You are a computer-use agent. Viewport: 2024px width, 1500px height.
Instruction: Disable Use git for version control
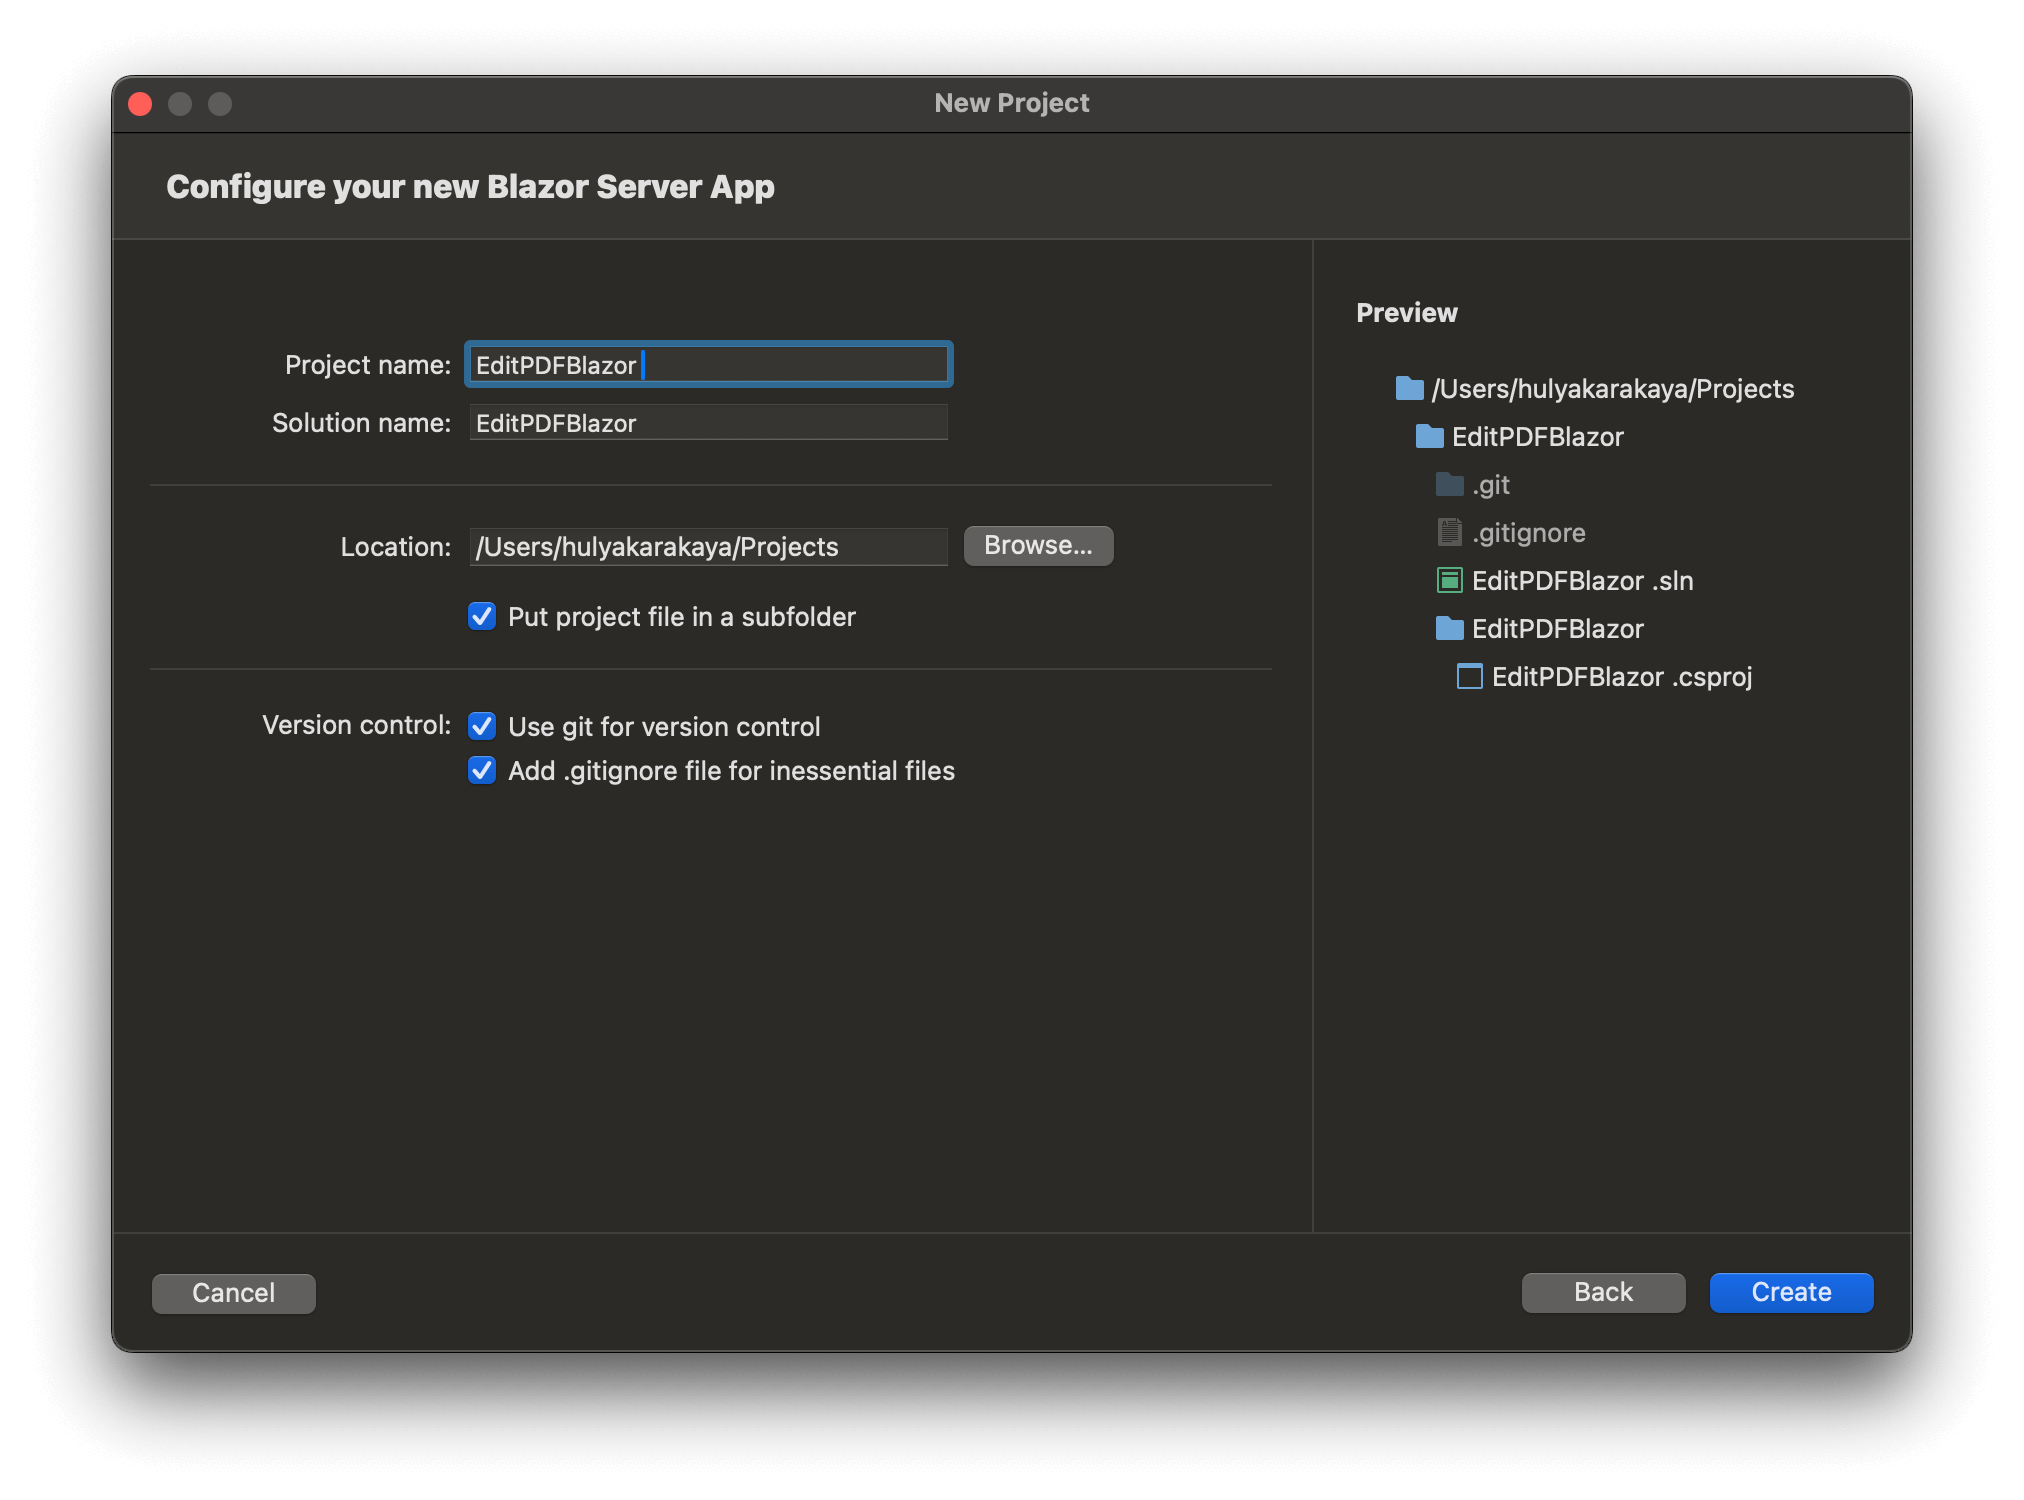click(x=482, y=726)
